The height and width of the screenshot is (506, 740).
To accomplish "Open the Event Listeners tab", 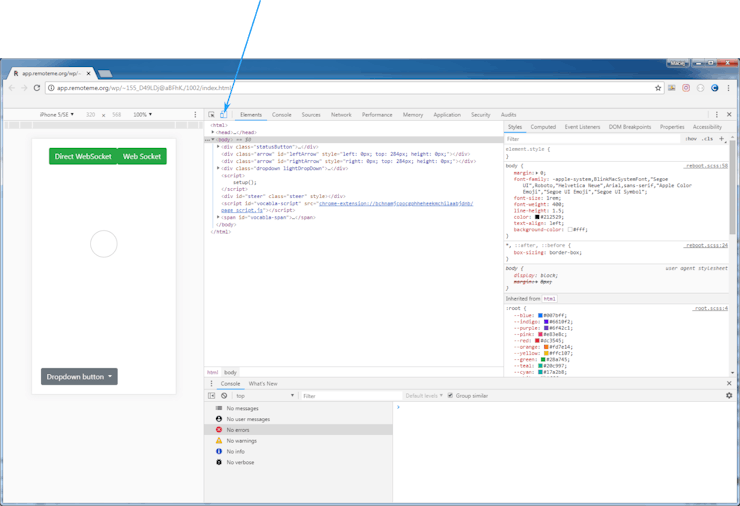I will pos(582,127).
